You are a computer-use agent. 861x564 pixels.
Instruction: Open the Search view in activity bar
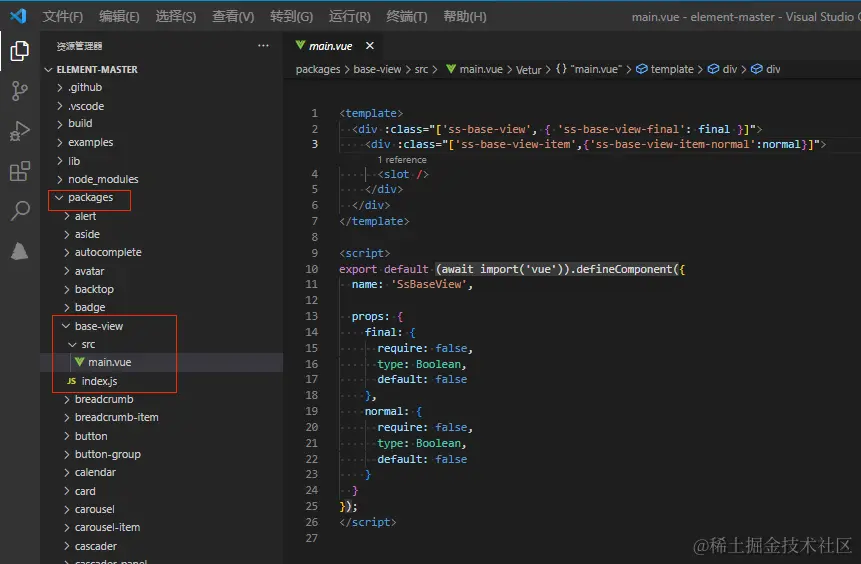coord(20,210)
